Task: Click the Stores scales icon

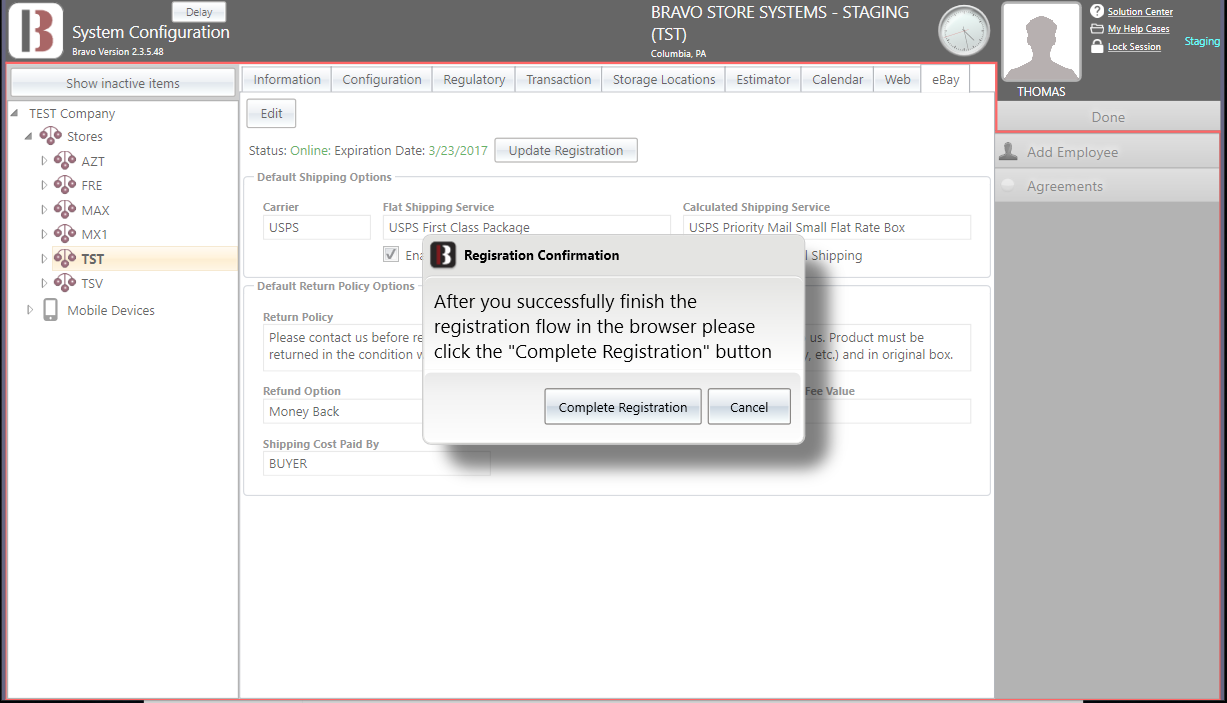Action: [50, 136]
